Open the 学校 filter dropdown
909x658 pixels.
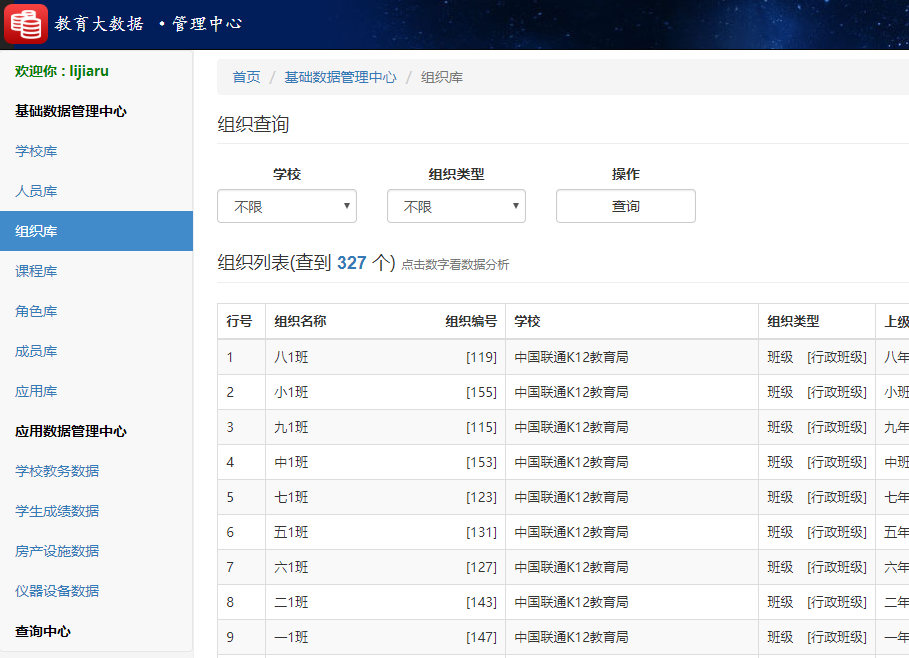click(286, 206)
